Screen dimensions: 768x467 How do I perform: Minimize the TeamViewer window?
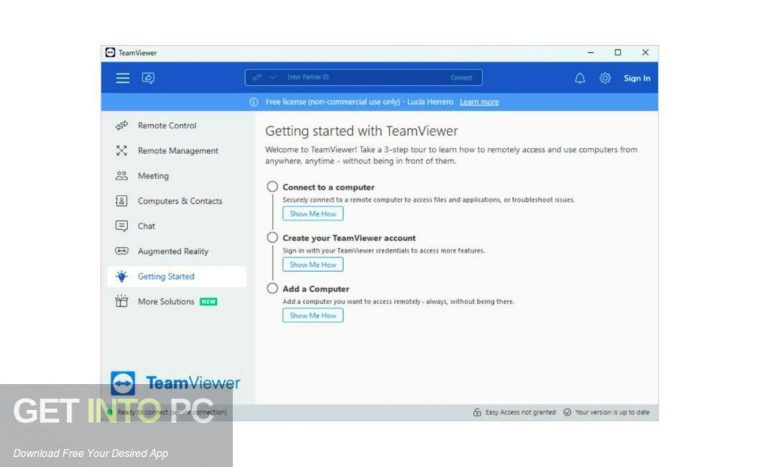591,52
